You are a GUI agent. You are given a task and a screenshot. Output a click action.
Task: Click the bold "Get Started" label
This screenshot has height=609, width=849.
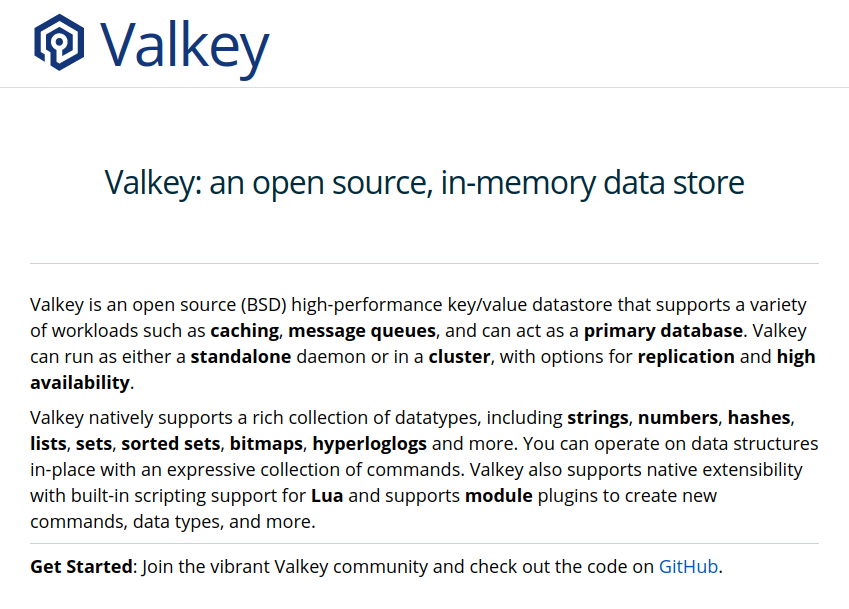click(x=81, y=566)
